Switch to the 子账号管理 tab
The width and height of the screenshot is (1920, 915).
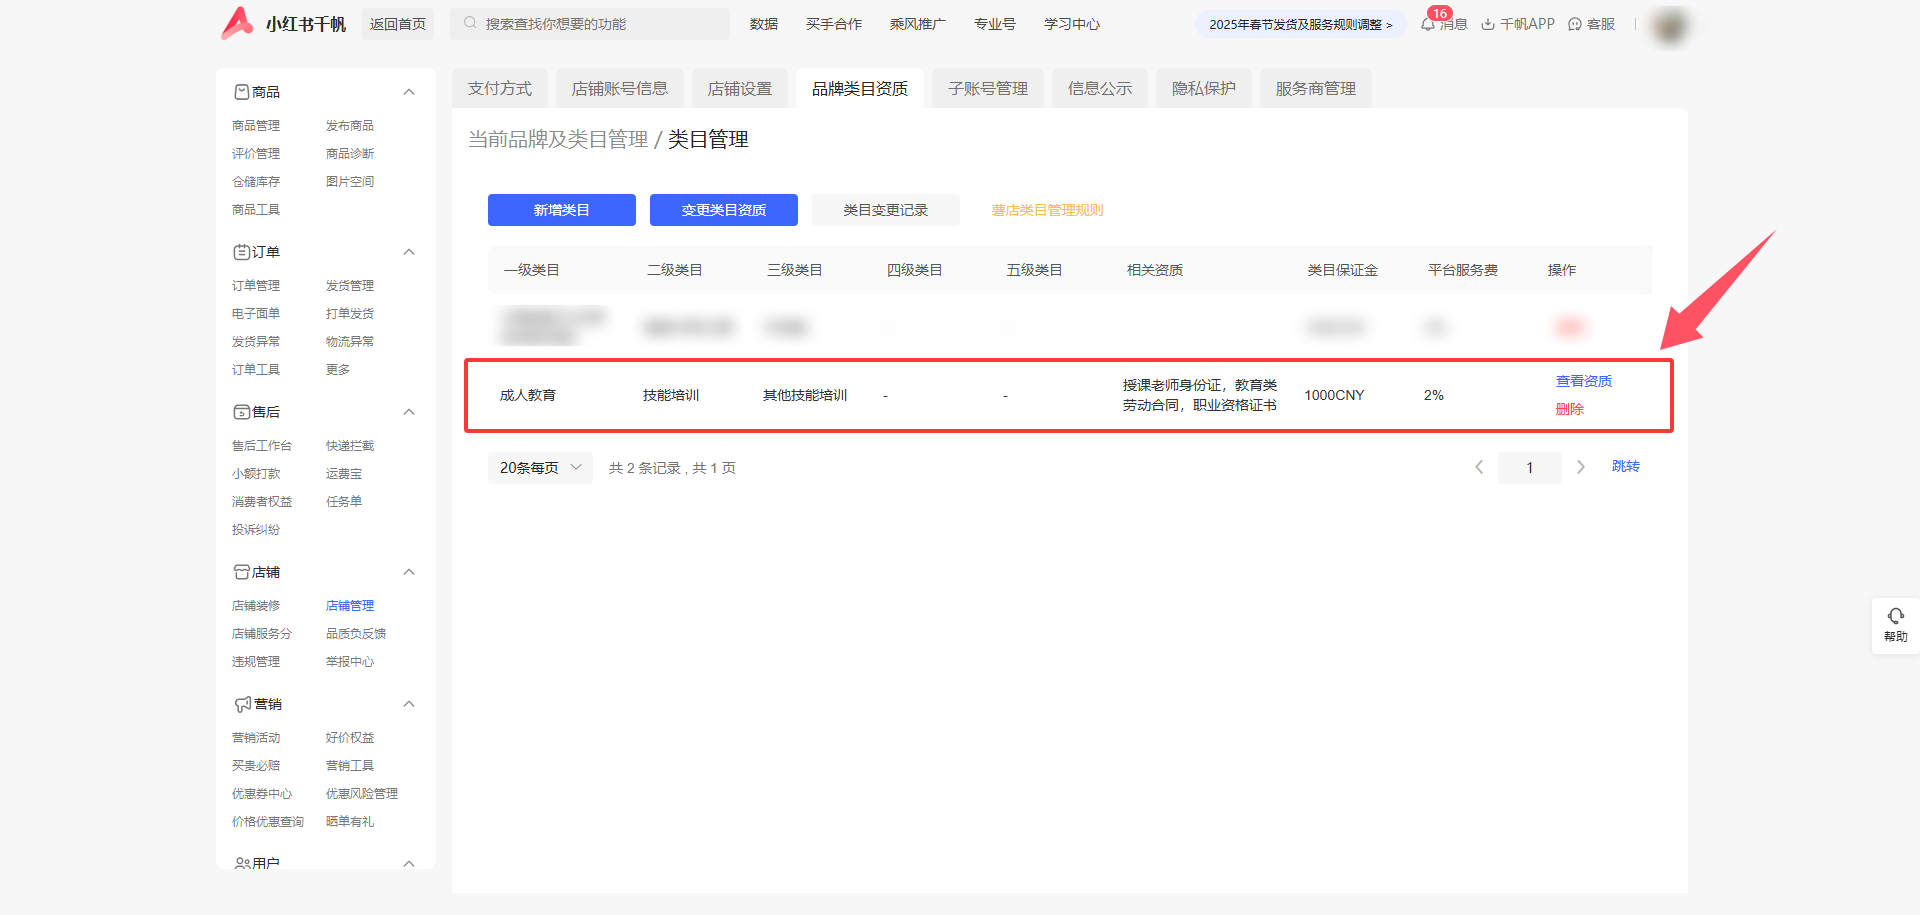(988, 89)
